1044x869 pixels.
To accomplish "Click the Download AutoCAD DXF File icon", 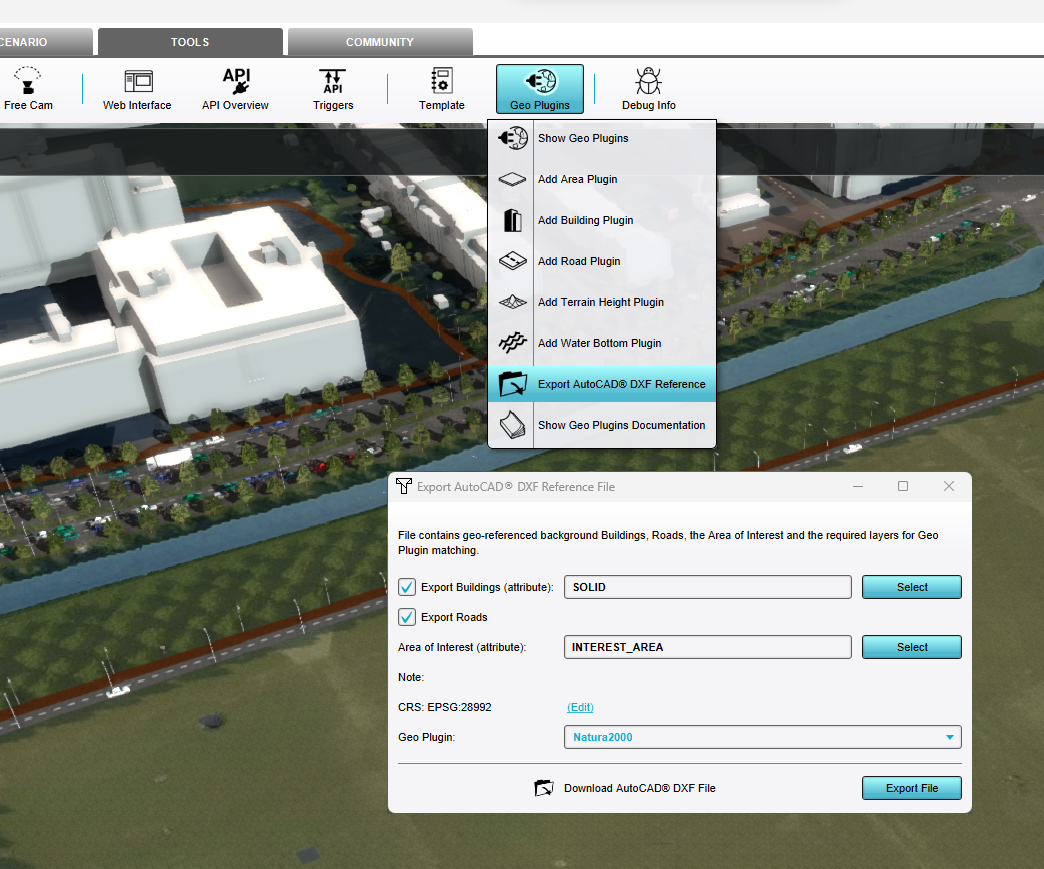I will (x=544, y=788).
